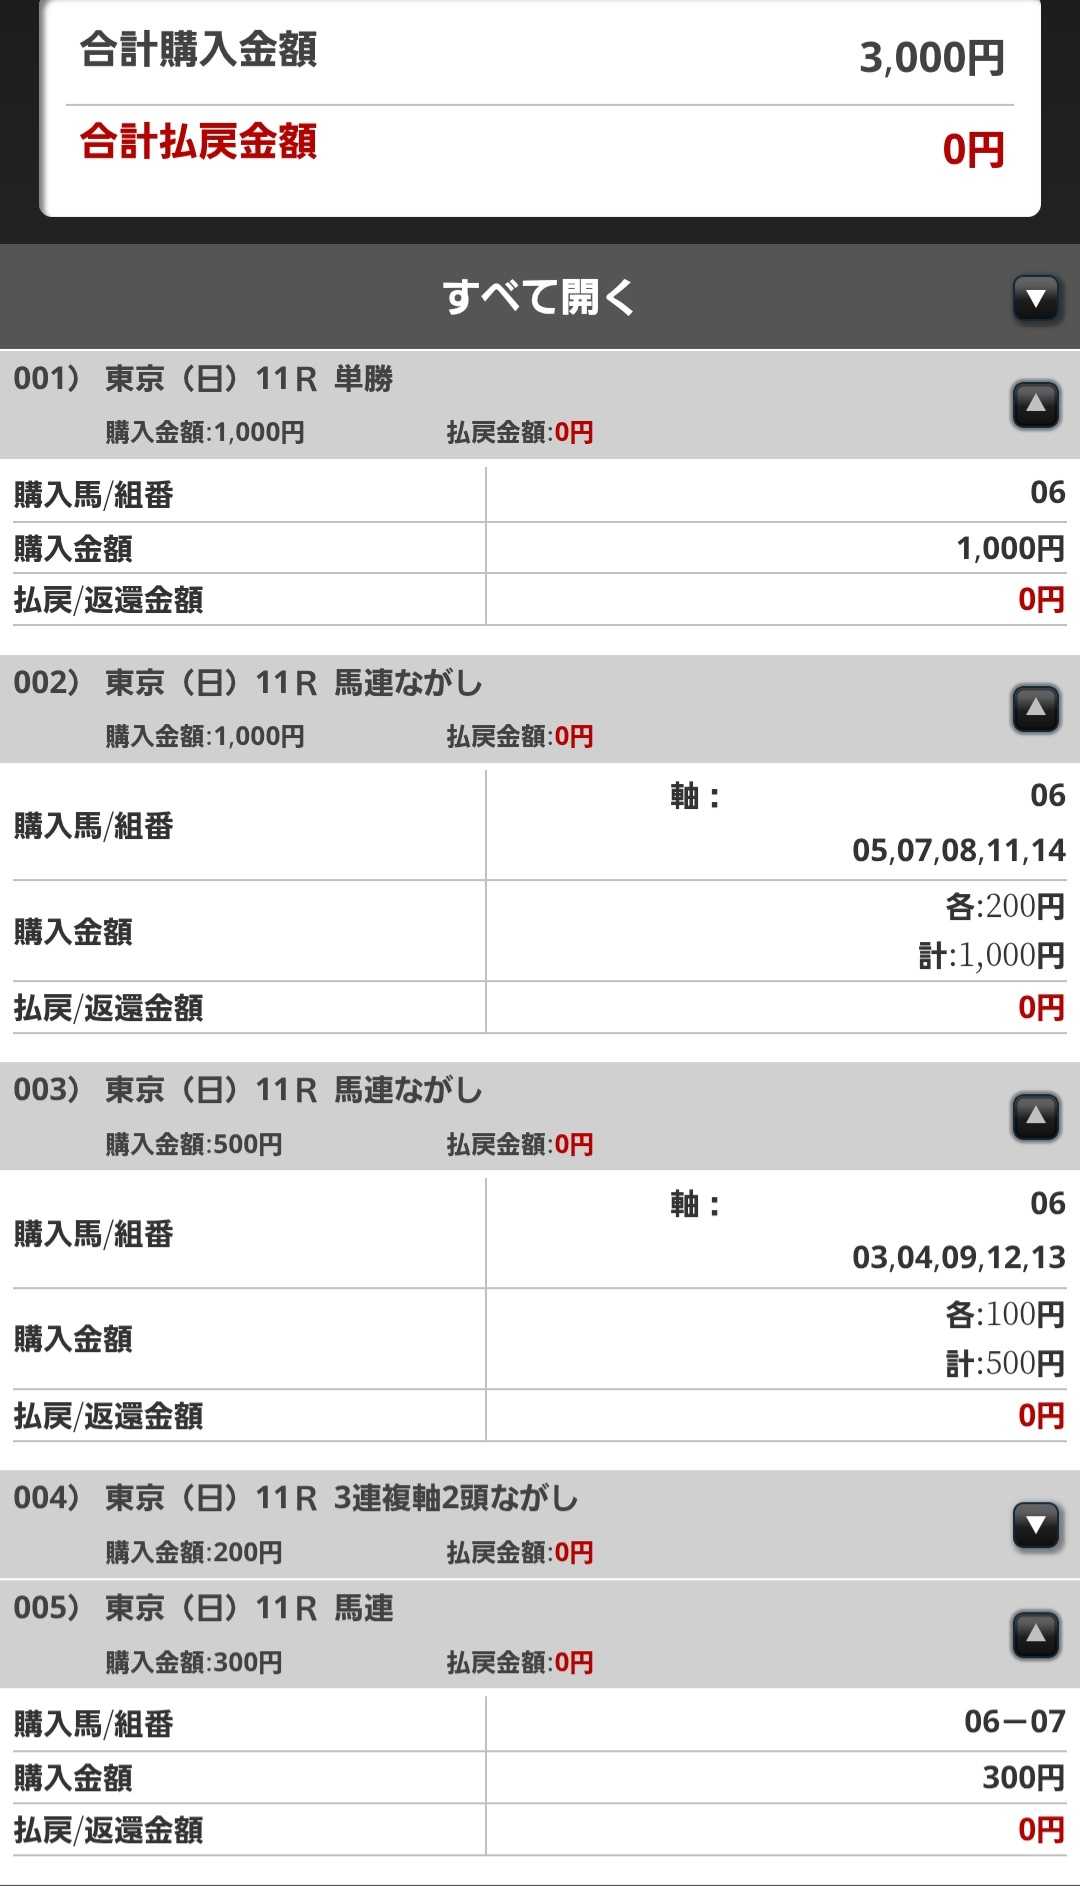Viewport: 1080px width, 1886px height.
Task: Expand bet 004 3連複軸2頭ながし arrow
Action: click(x=1036, y=1525)
